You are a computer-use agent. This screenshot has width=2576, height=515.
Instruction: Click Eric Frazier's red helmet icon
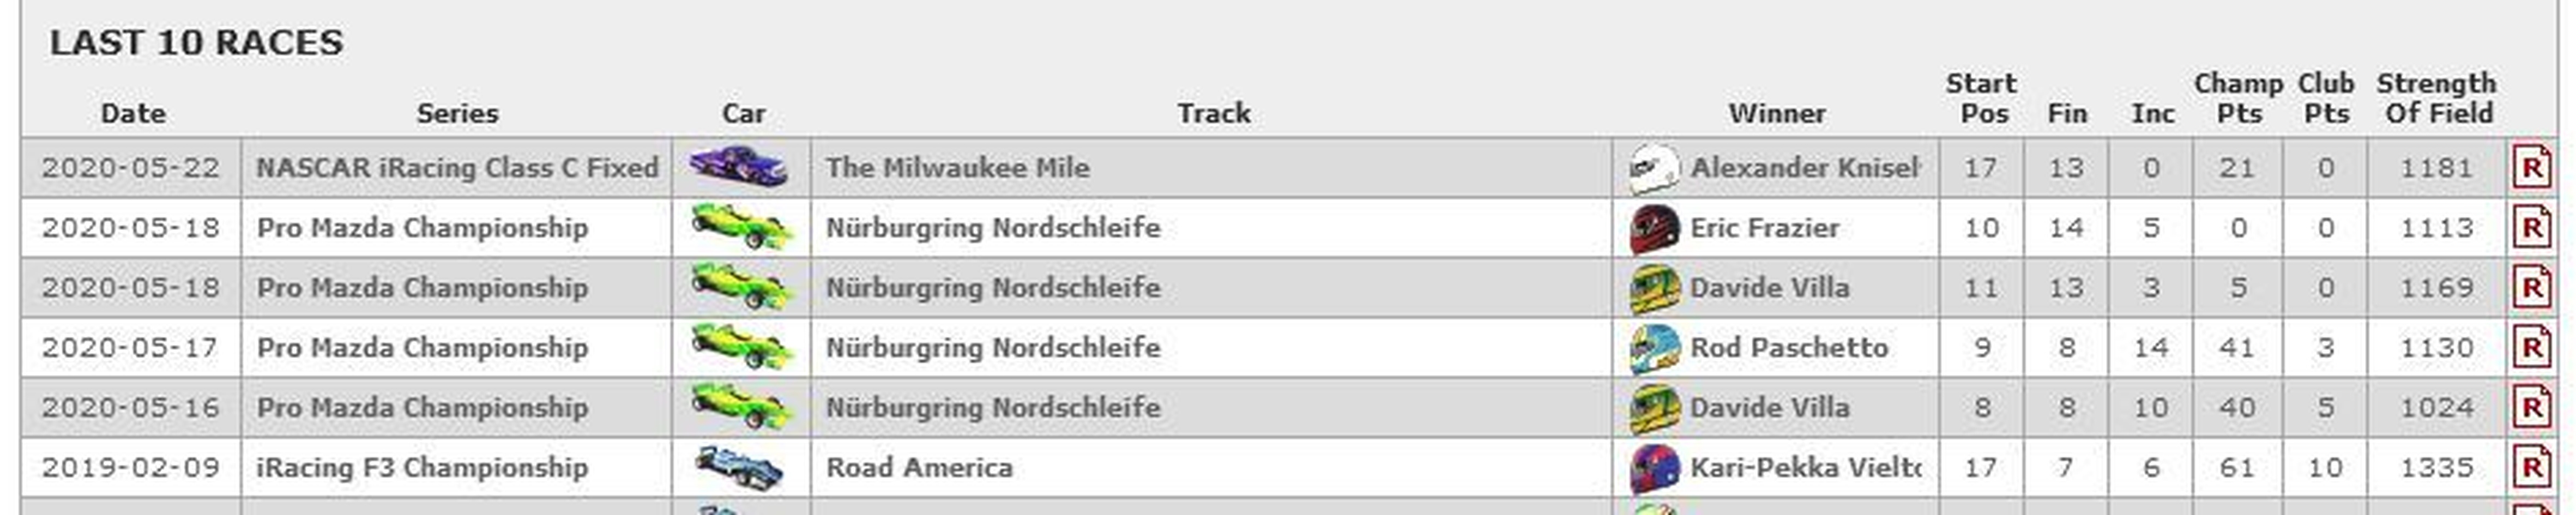point(1654,228)
